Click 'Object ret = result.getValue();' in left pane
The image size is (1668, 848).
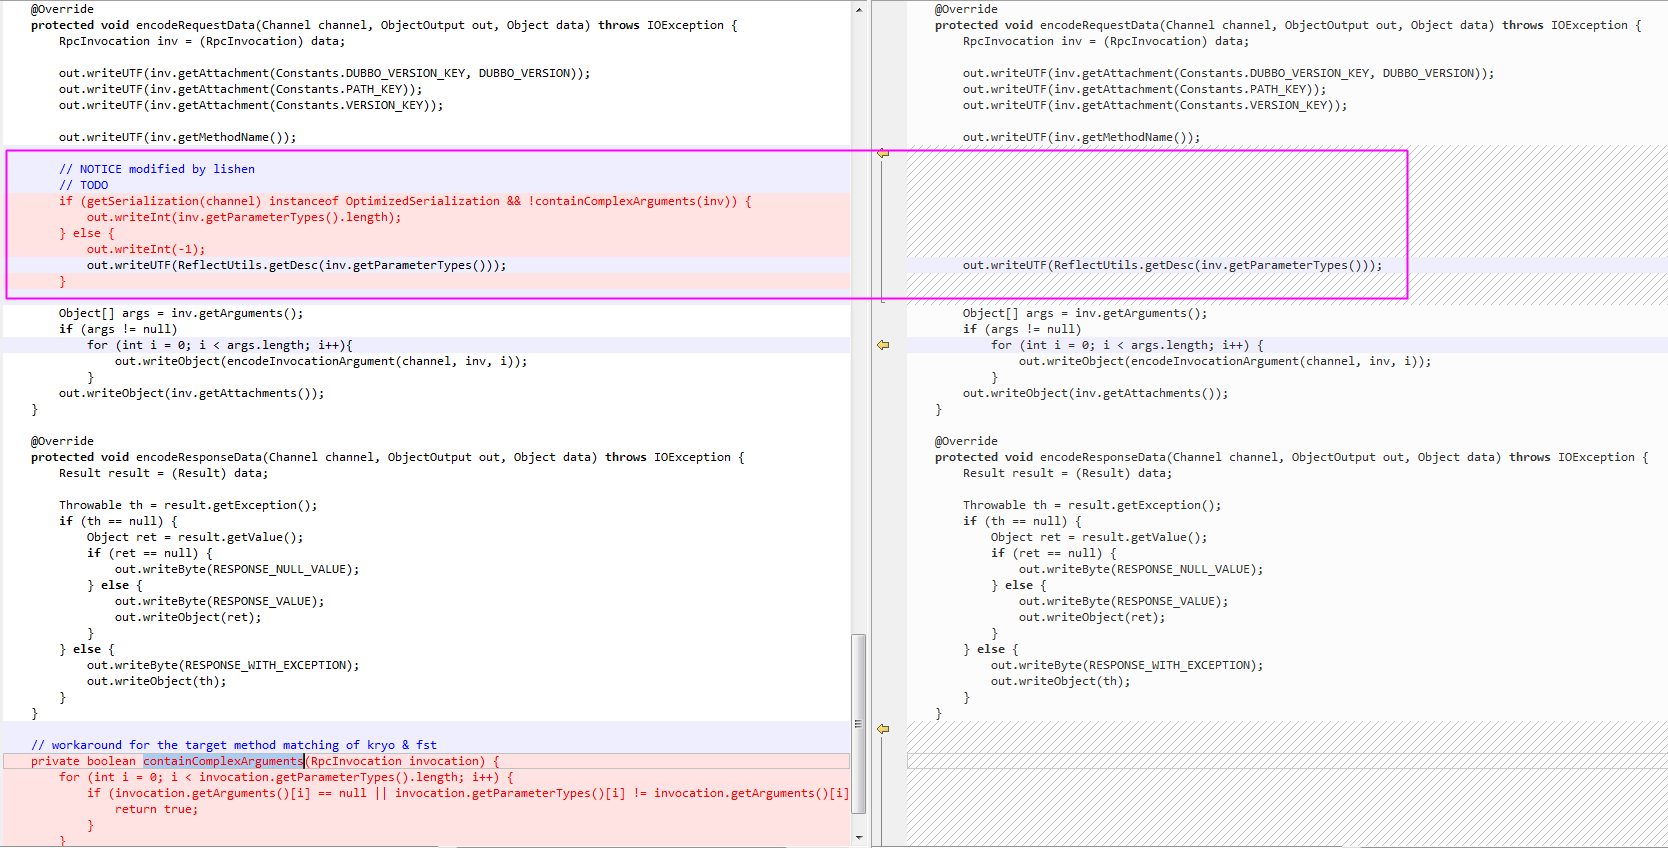point(195,537)
